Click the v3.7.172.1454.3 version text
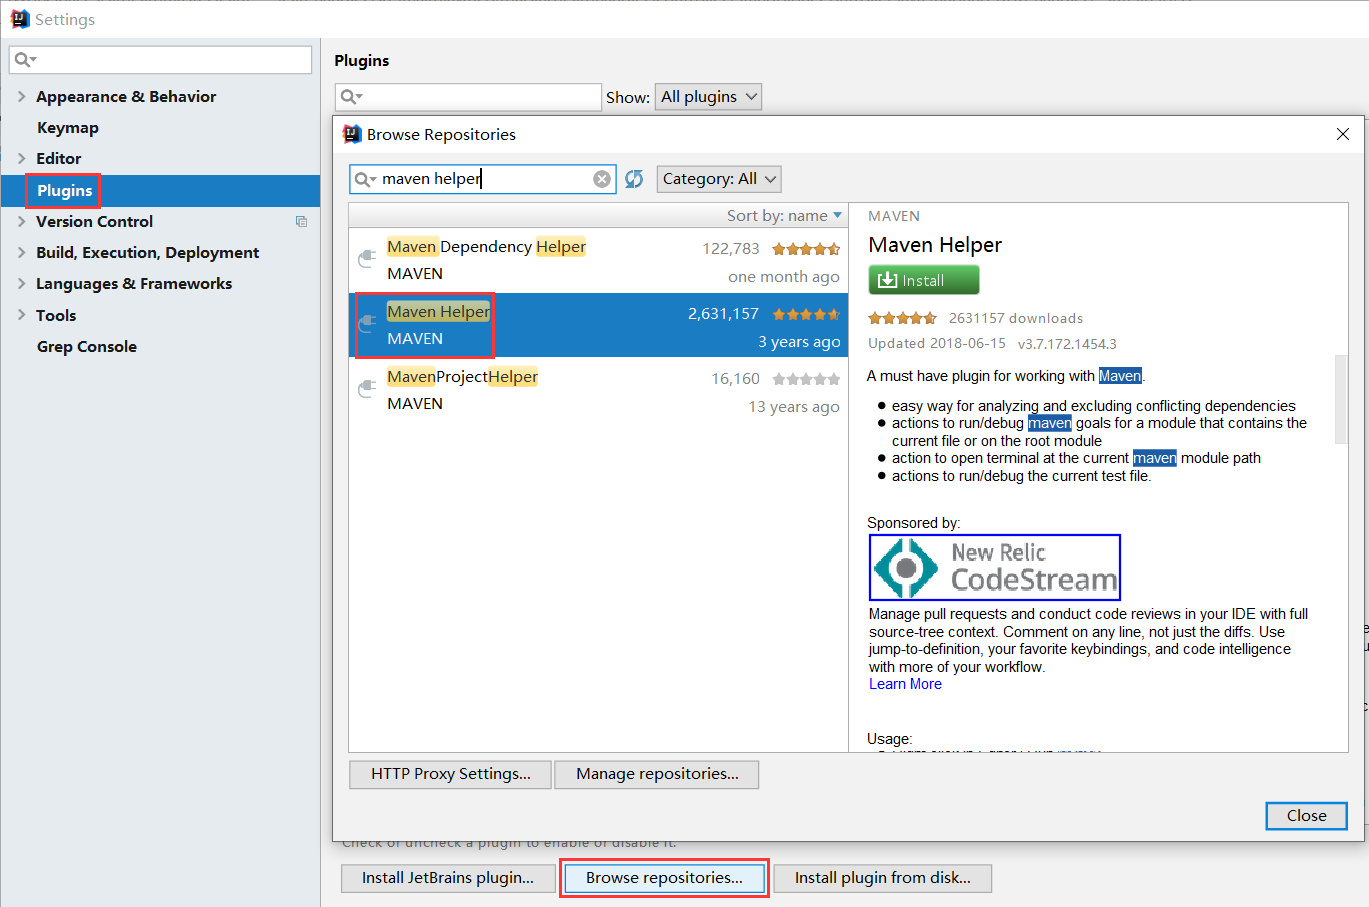The height and width of the screenshot is (907, 1369). tap(1067, 343)
